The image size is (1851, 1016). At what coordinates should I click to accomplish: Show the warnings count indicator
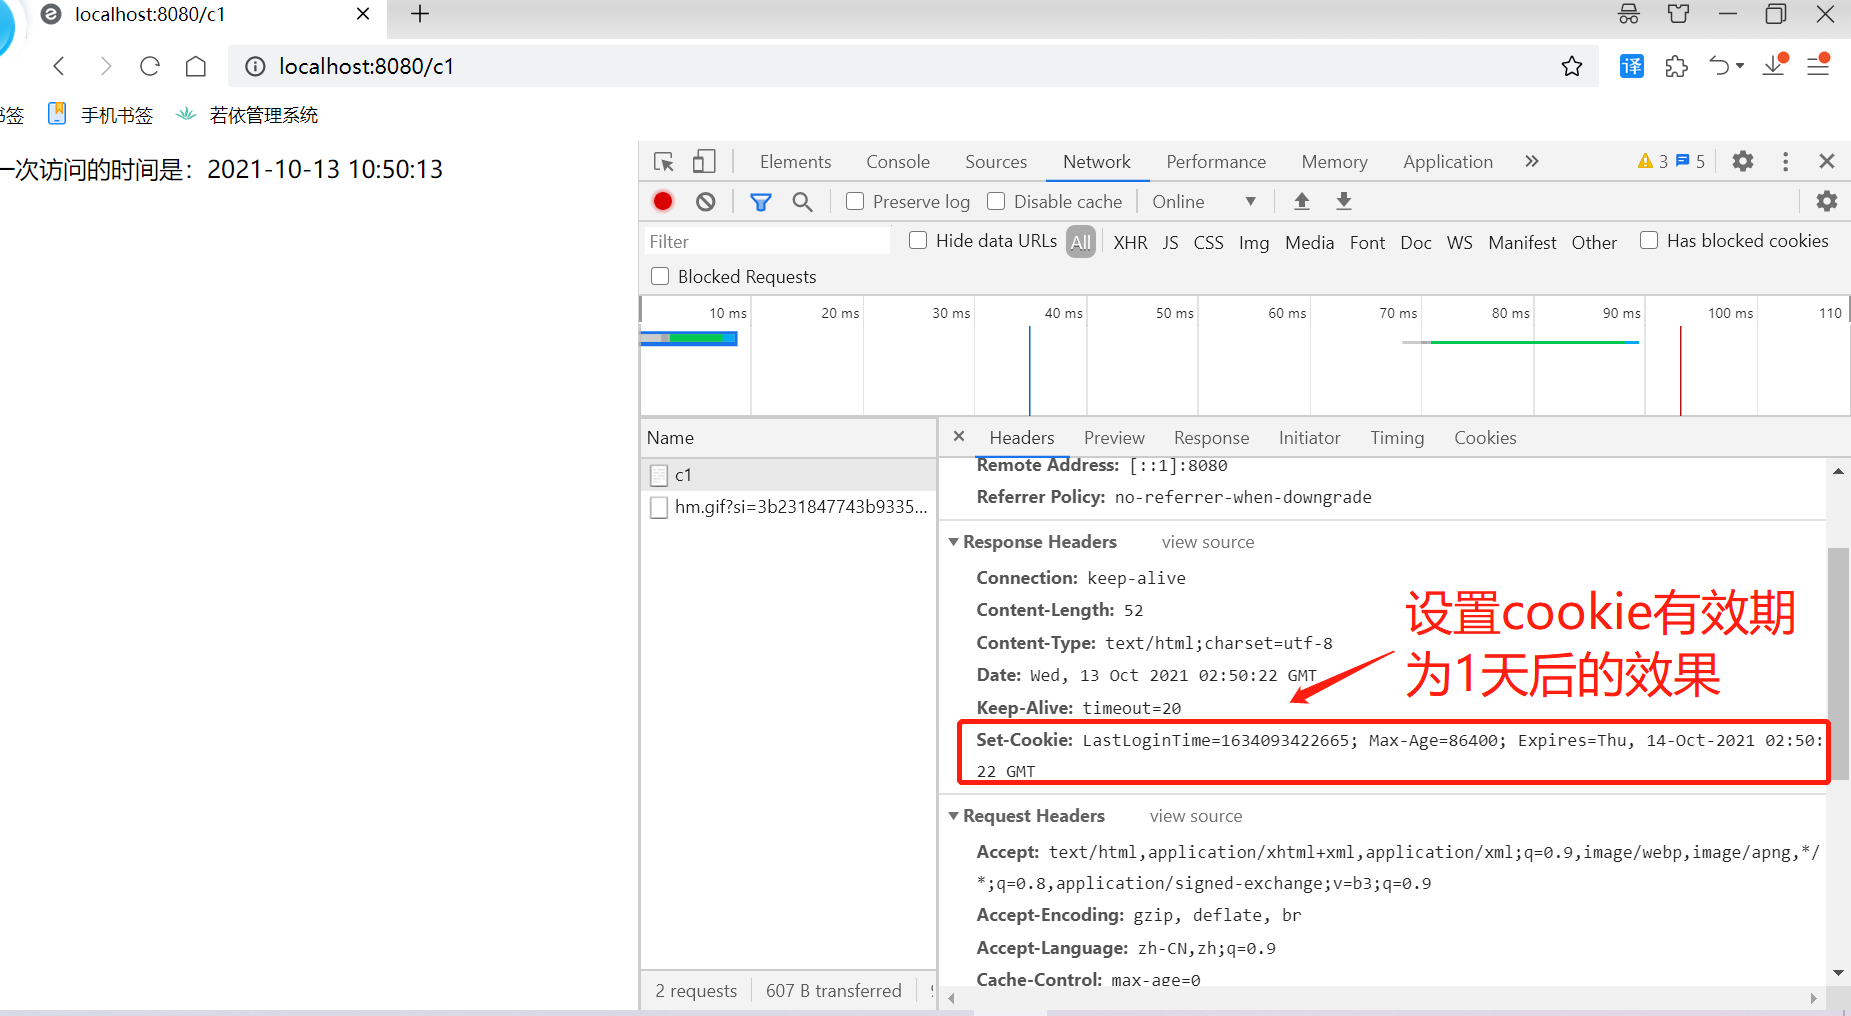point(1653,161)
